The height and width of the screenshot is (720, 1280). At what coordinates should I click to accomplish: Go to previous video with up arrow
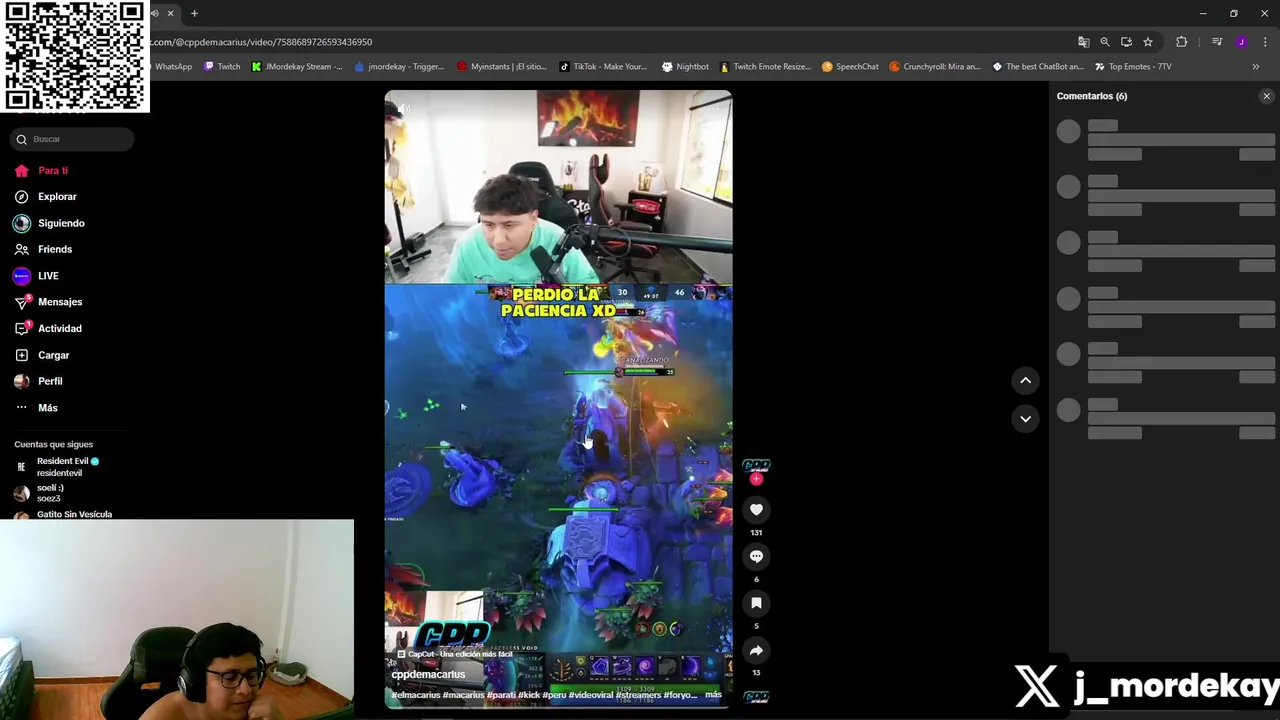[x=1025, y=380]
